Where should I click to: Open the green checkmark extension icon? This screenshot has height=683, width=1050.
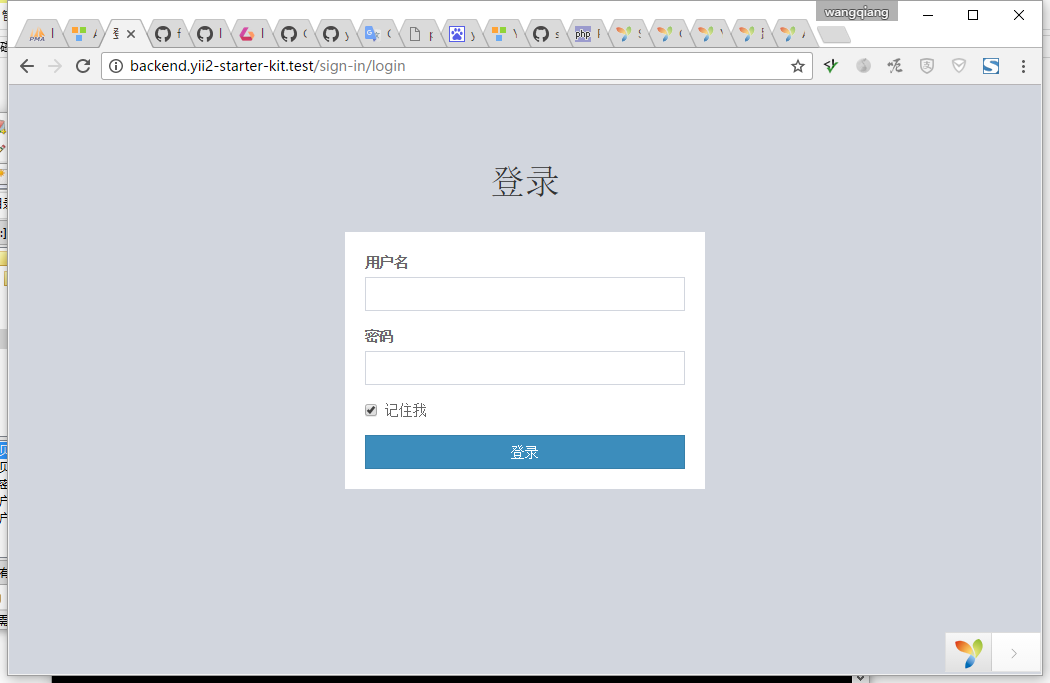[830, 66]
